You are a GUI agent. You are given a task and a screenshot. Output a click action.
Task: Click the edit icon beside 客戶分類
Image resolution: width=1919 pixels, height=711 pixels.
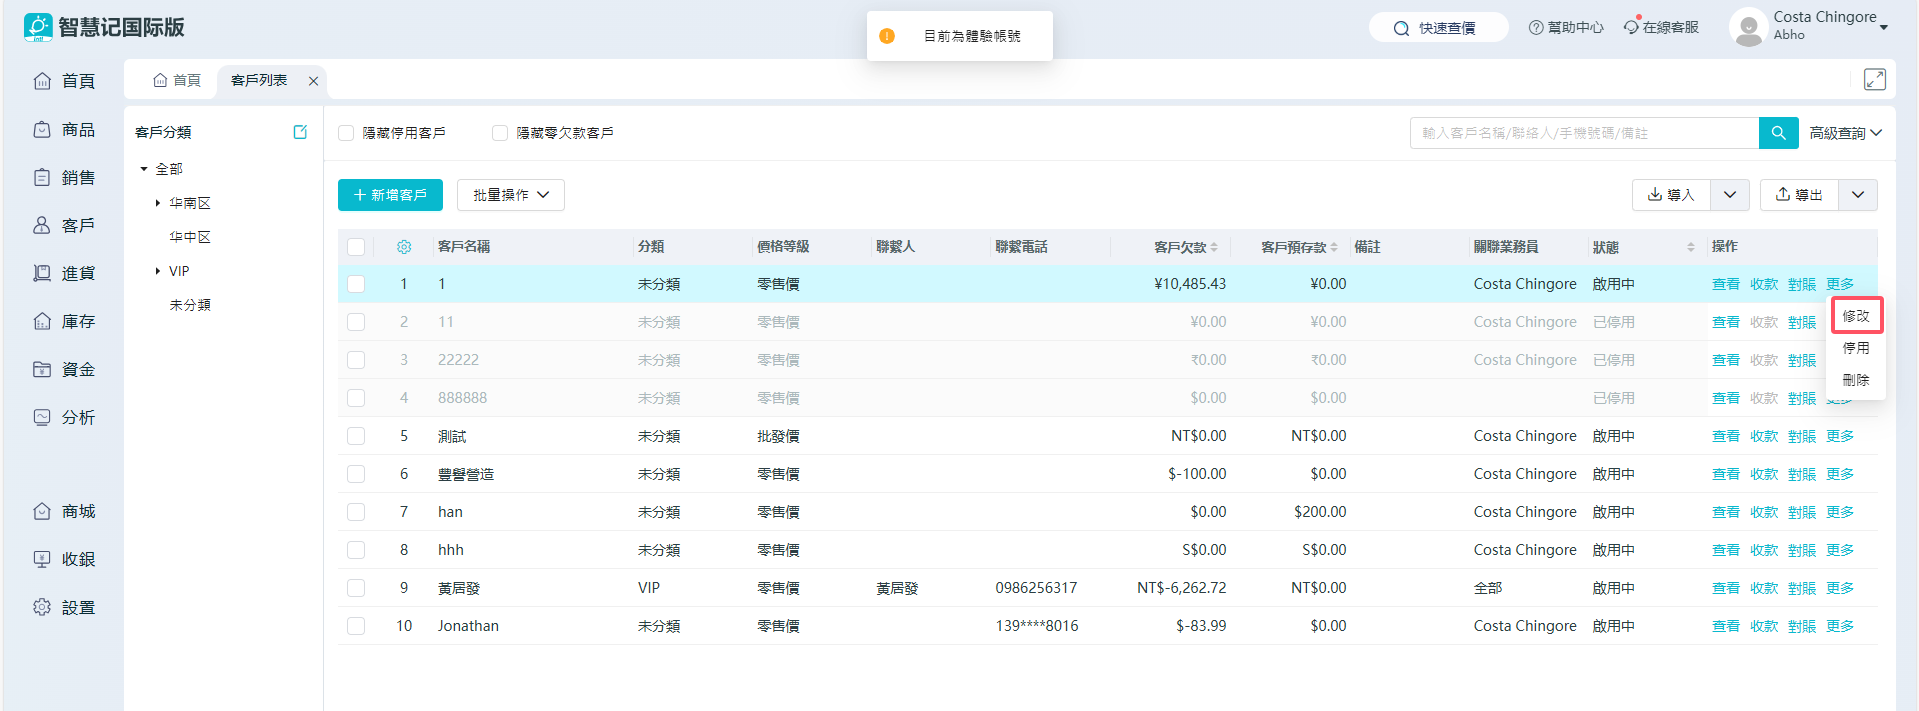(x=300, y=132)
